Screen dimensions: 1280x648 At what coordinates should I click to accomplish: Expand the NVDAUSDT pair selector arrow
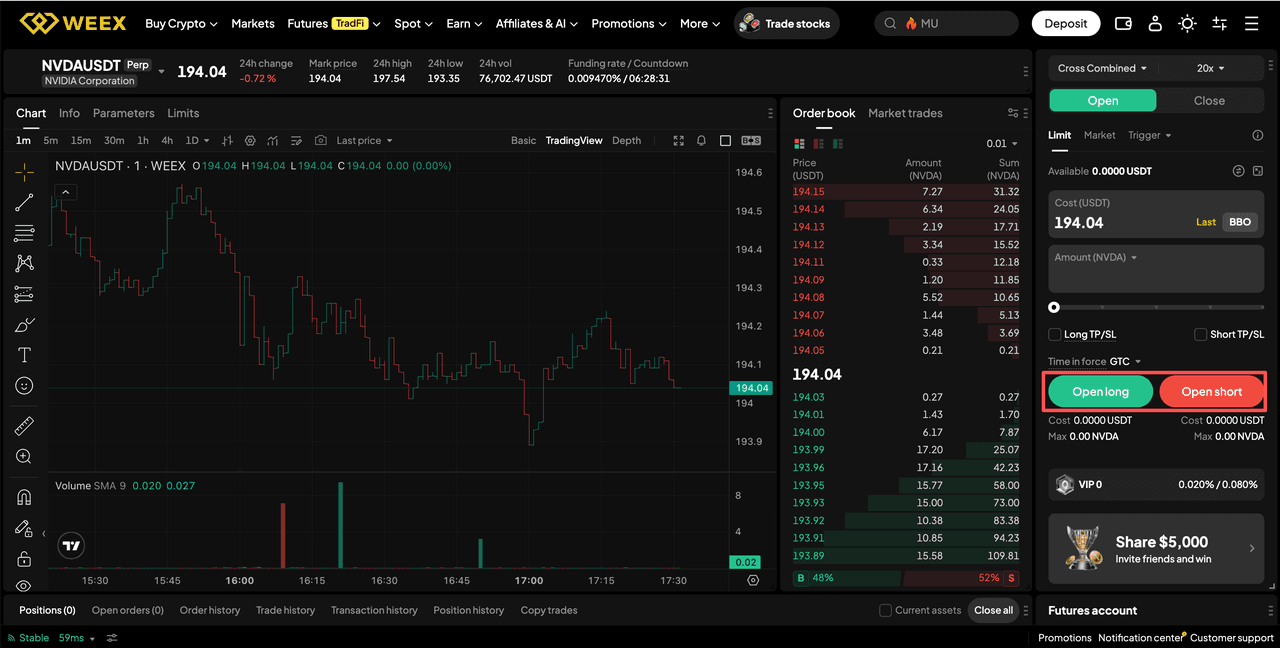162,72
